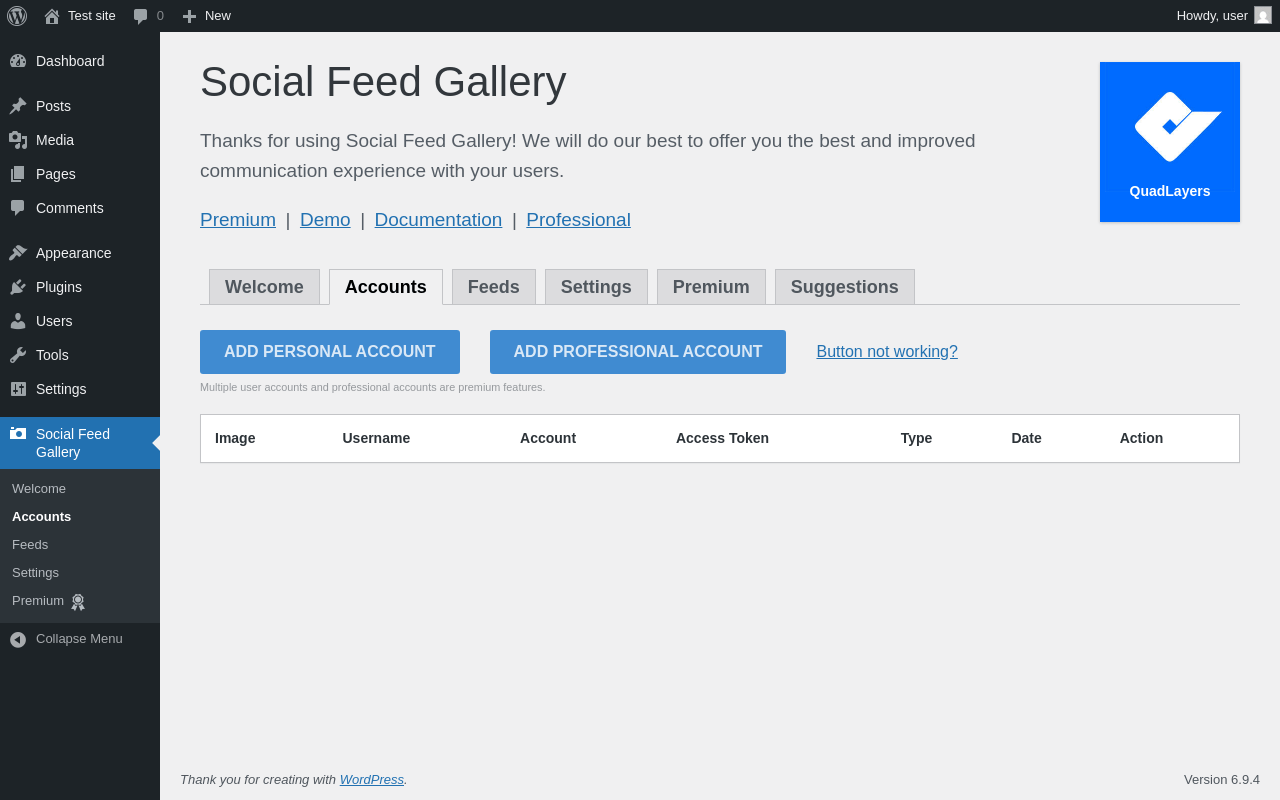Switch to the Suggestions tab

[x=845, y=287]
